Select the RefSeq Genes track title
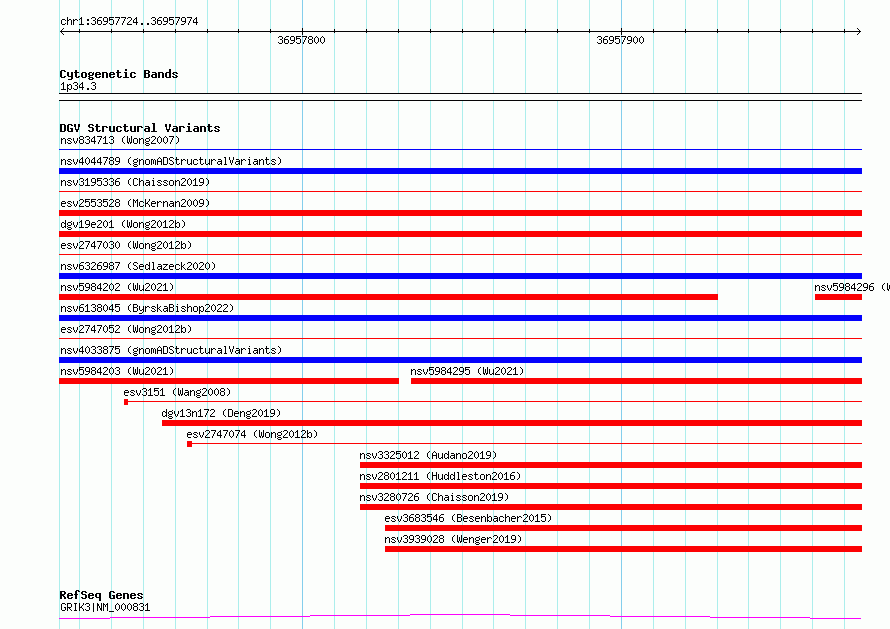Screen dimensions: 890x629 point(101,595)
